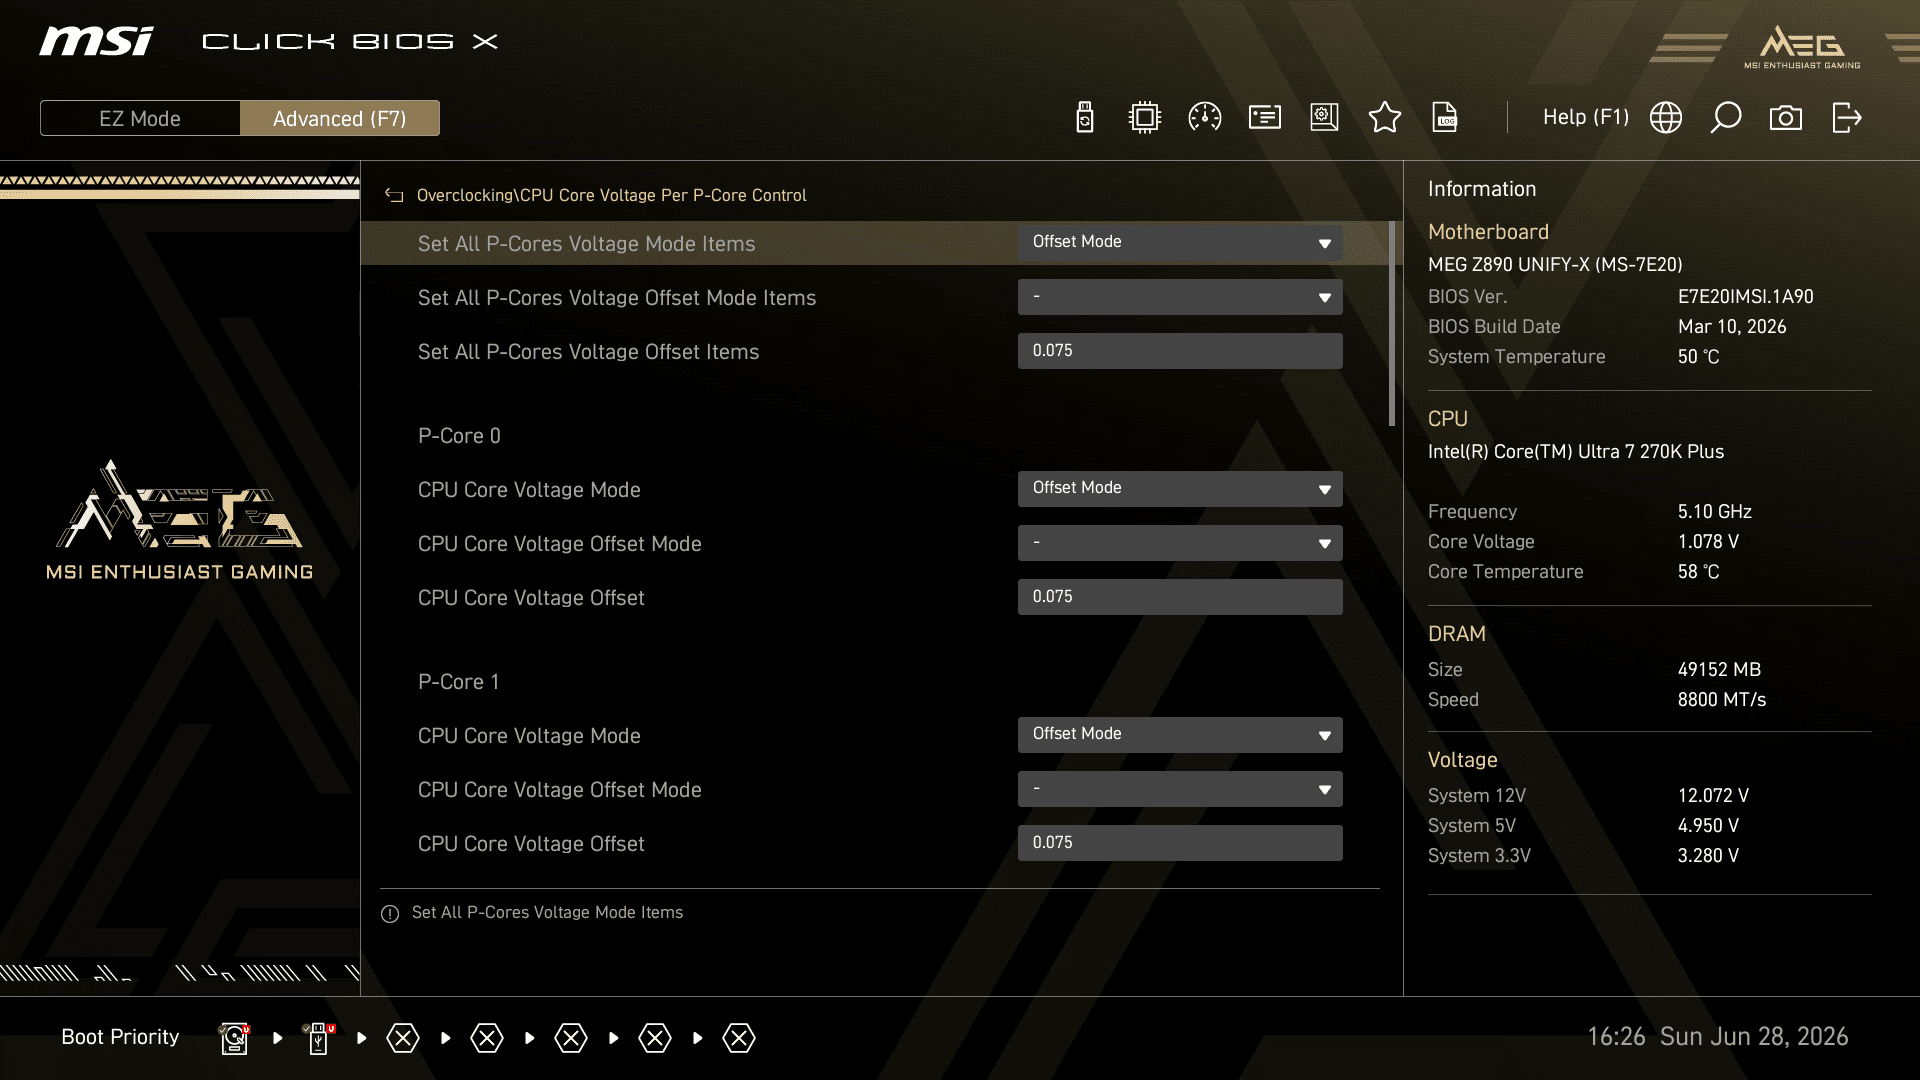Screen dimensions: 1920x1080
Task: Select the hard disk boot priority device
Action: pos(234,1038)
